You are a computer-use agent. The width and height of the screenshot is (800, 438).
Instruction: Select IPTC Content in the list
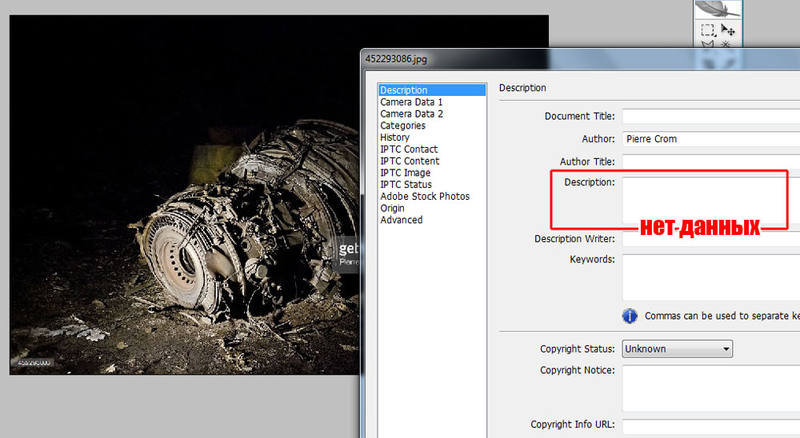click(x=410, y=161)
